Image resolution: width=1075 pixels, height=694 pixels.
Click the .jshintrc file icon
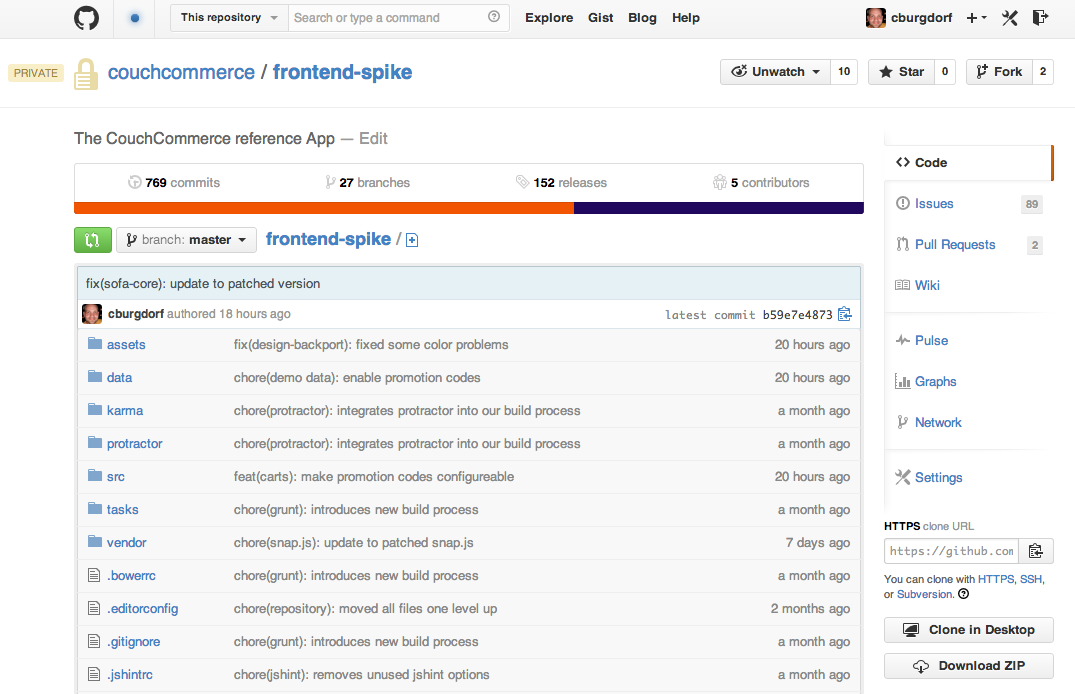[x=94, y=674]
